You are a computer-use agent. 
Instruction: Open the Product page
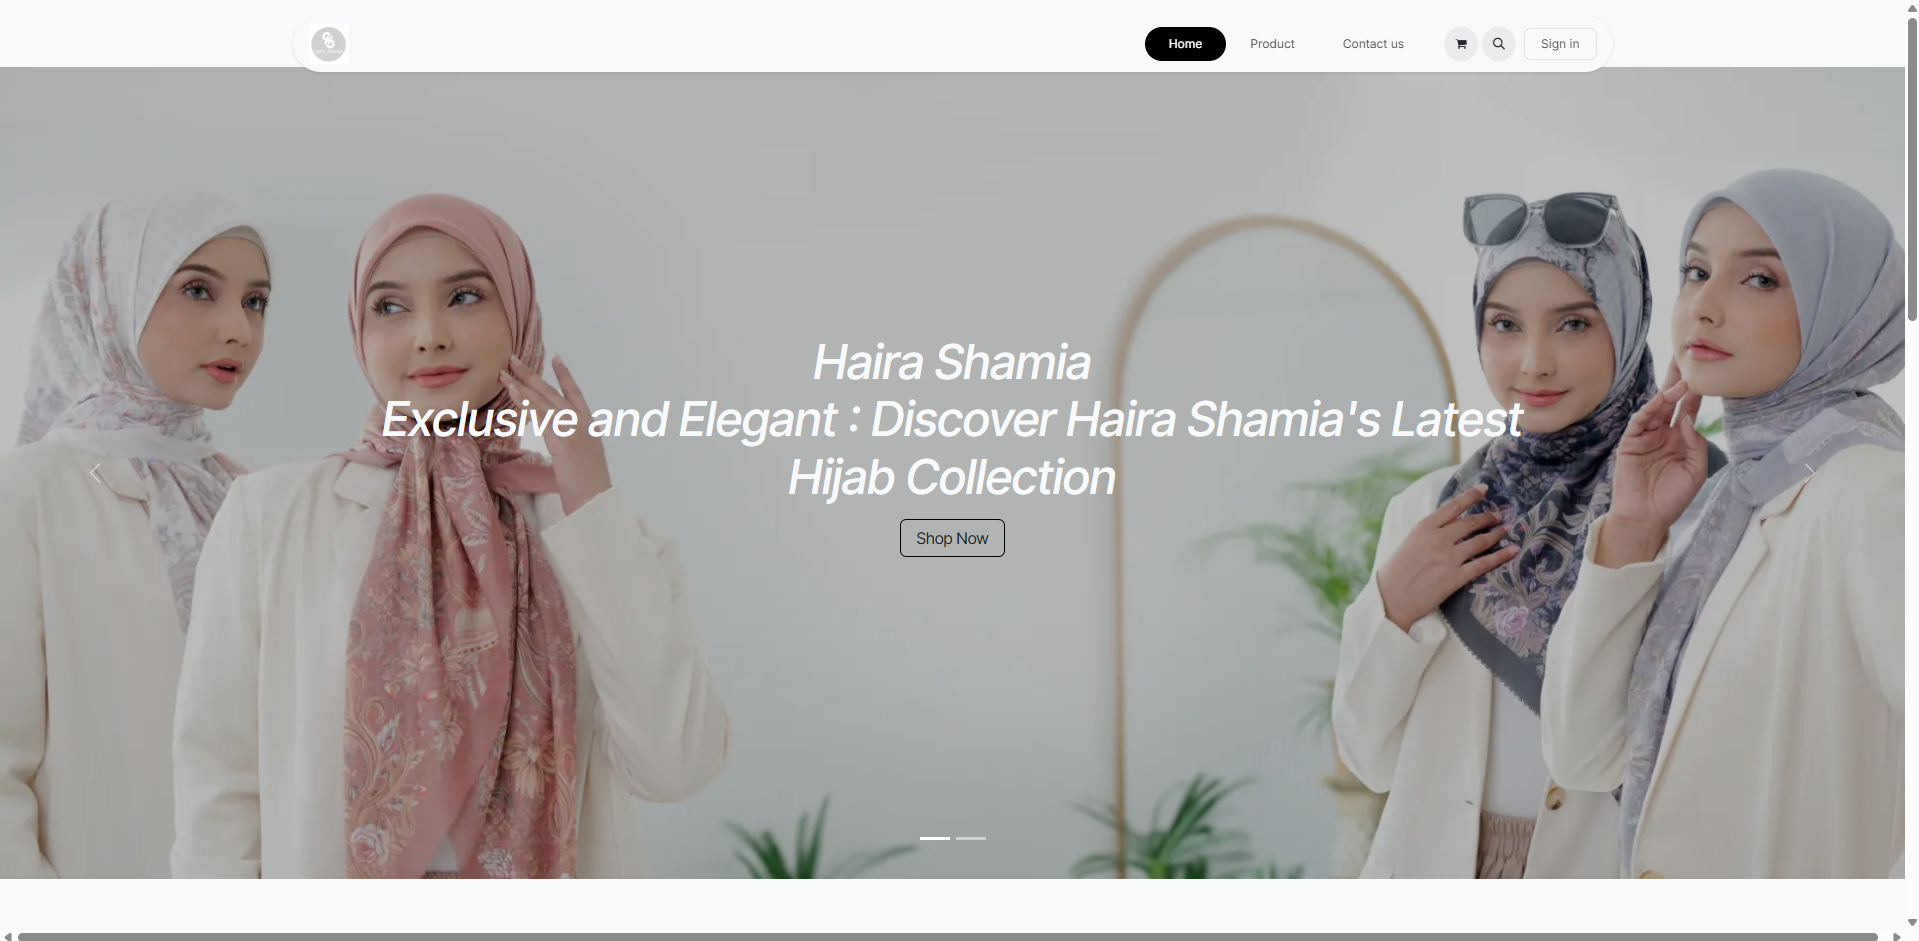coord(1272,44)
